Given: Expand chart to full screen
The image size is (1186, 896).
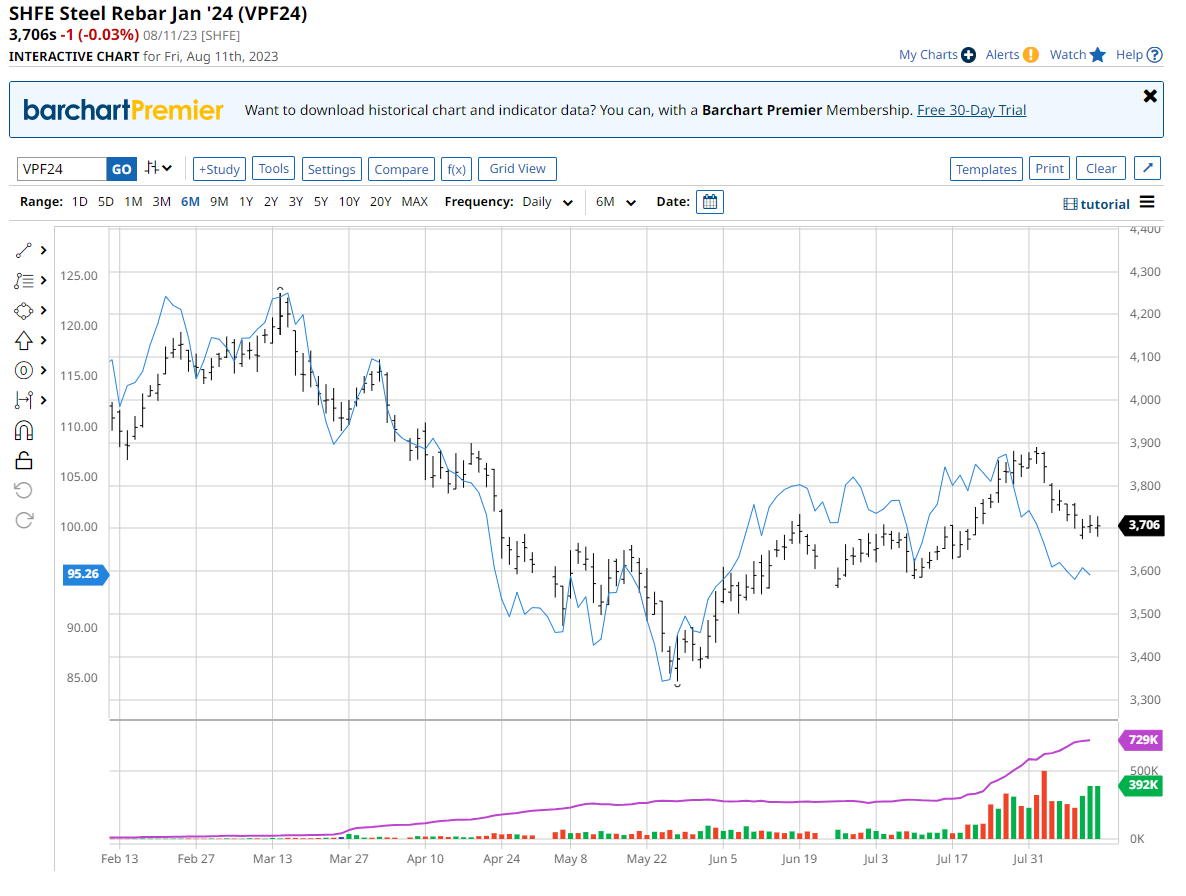Looking at the screenshot, I should pyautogui.click(x=1148, y=169).
